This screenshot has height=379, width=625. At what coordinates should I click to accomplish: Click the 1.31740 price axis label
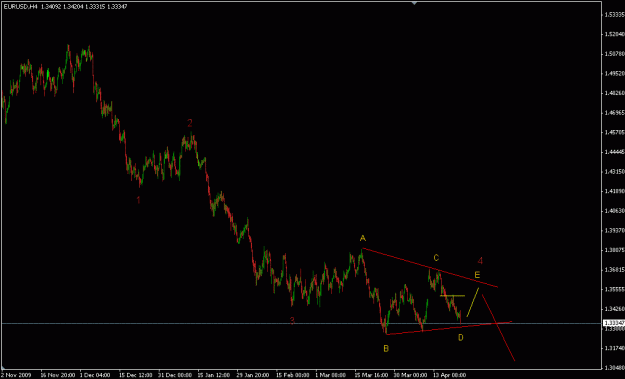tap(614, 348)
